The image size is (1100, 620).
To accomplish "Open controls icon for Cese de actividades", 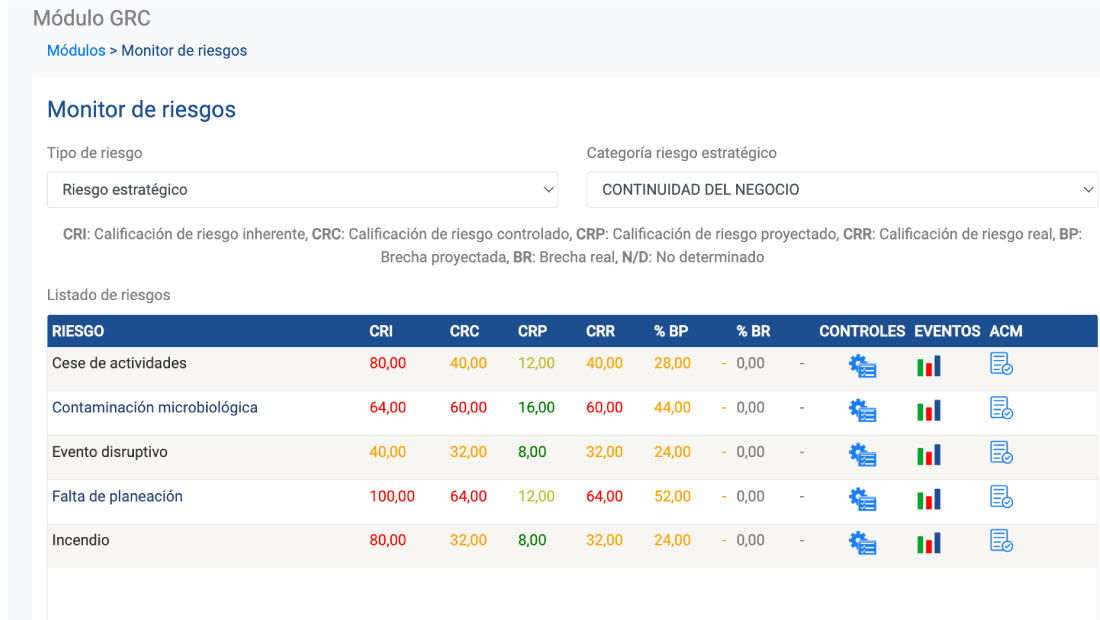I will (862, 366).
